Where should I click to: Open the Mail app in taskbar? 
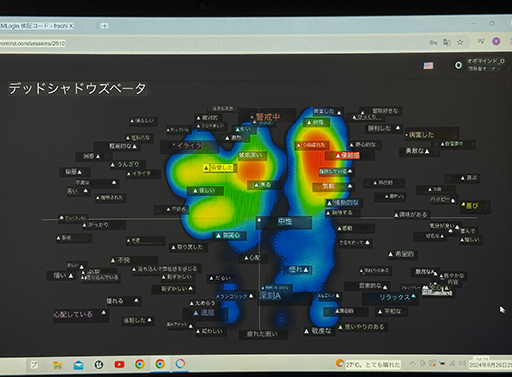pyautogui.click(x=78, y=365)
